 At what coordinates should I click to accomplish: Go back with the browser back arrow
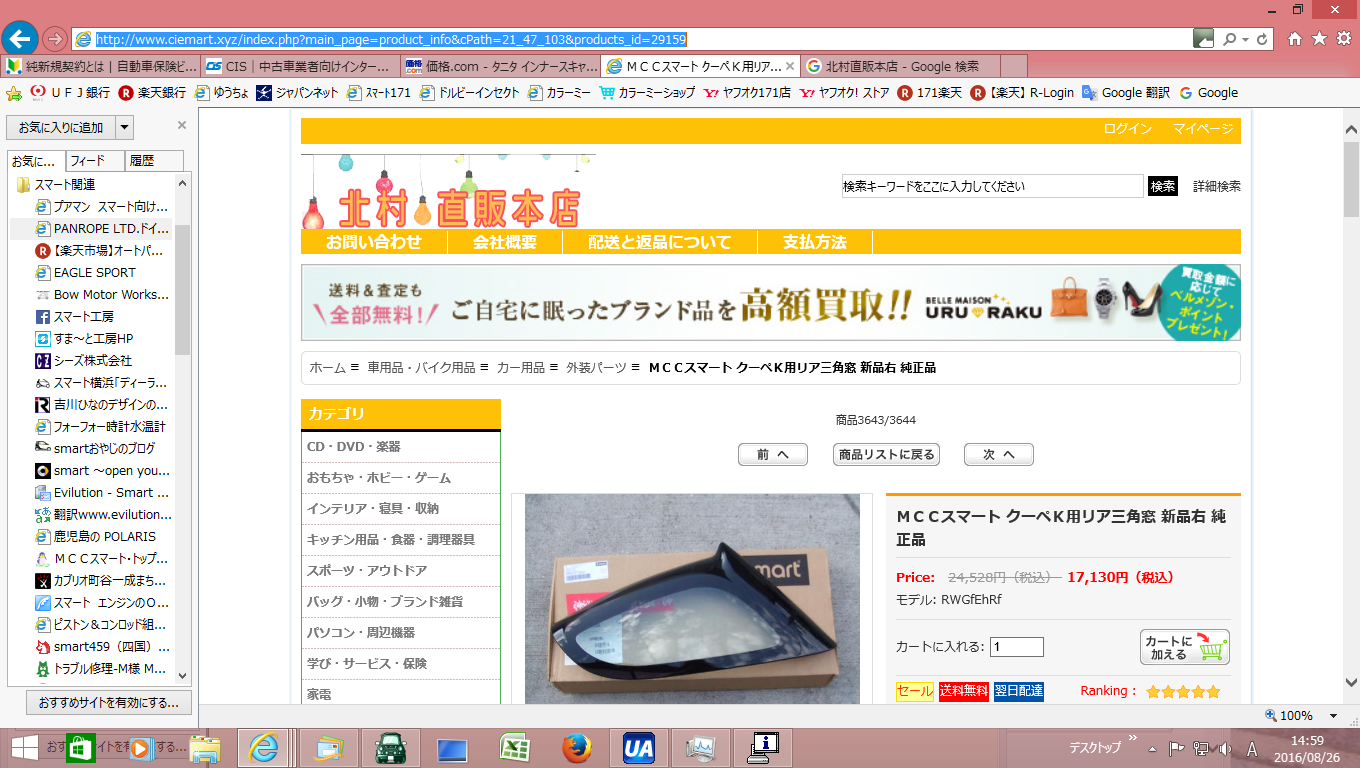[21, 39]
